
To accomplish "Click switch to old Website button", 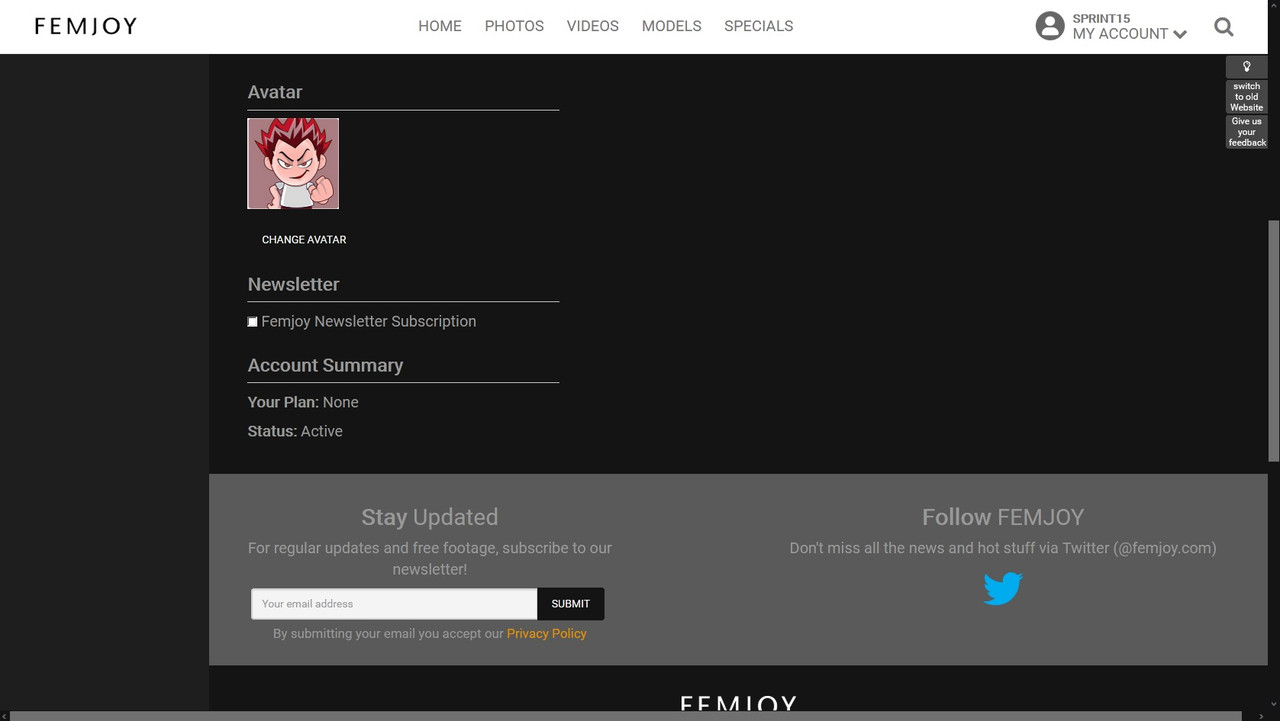I will coord(1247,97).
